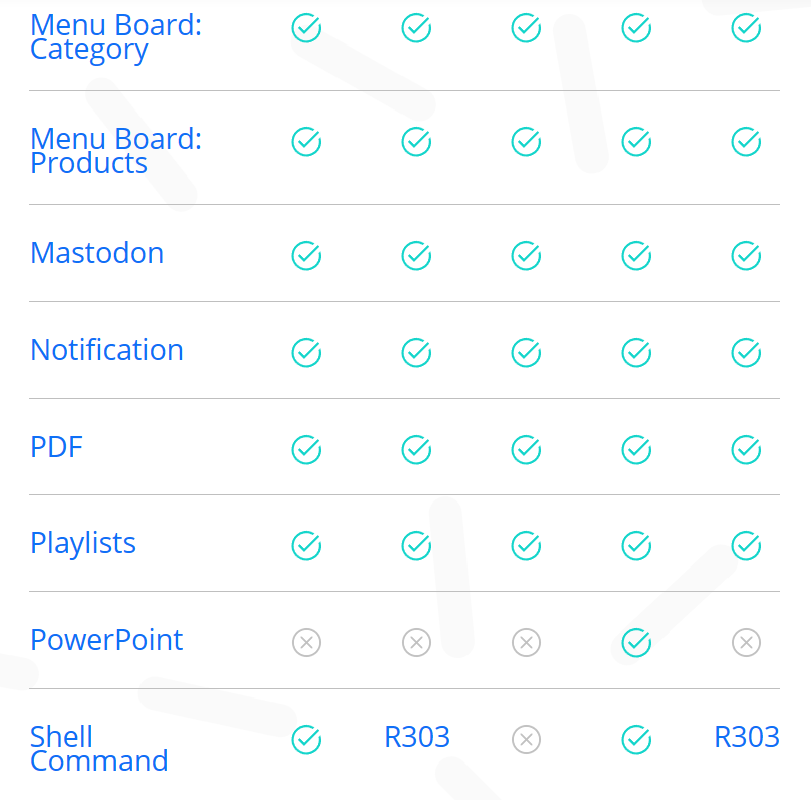This screenshot has height=800, width=811.
Task: Open the Shell Command link
Action: pos(99,749)
